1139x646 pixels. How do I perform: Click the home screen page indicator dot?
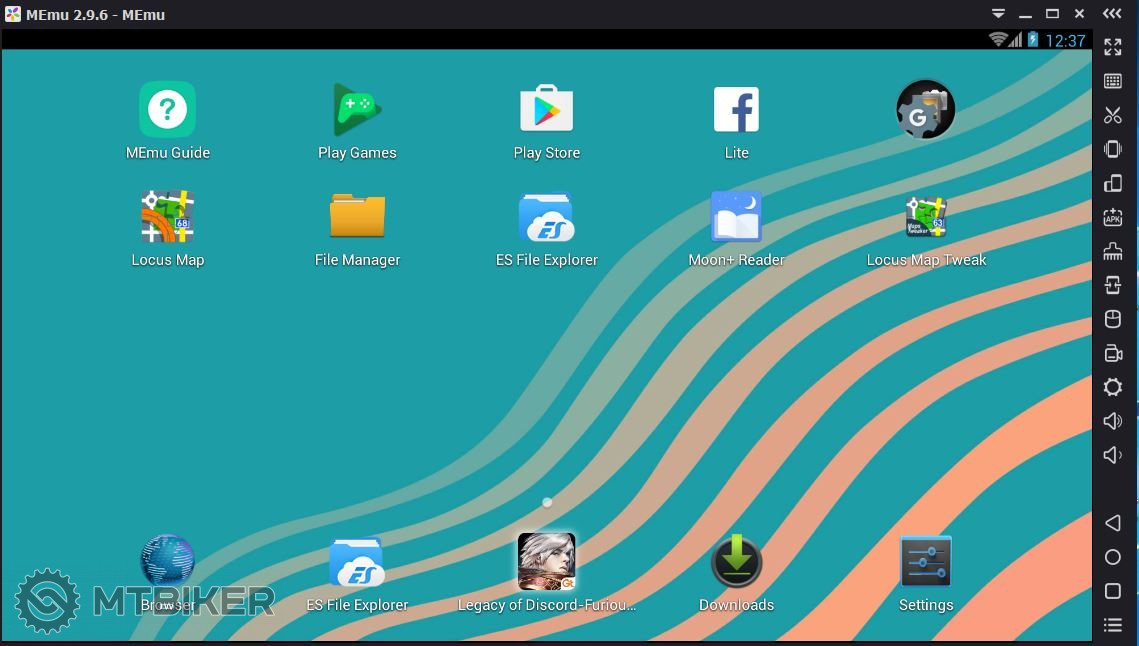[547, 502]
